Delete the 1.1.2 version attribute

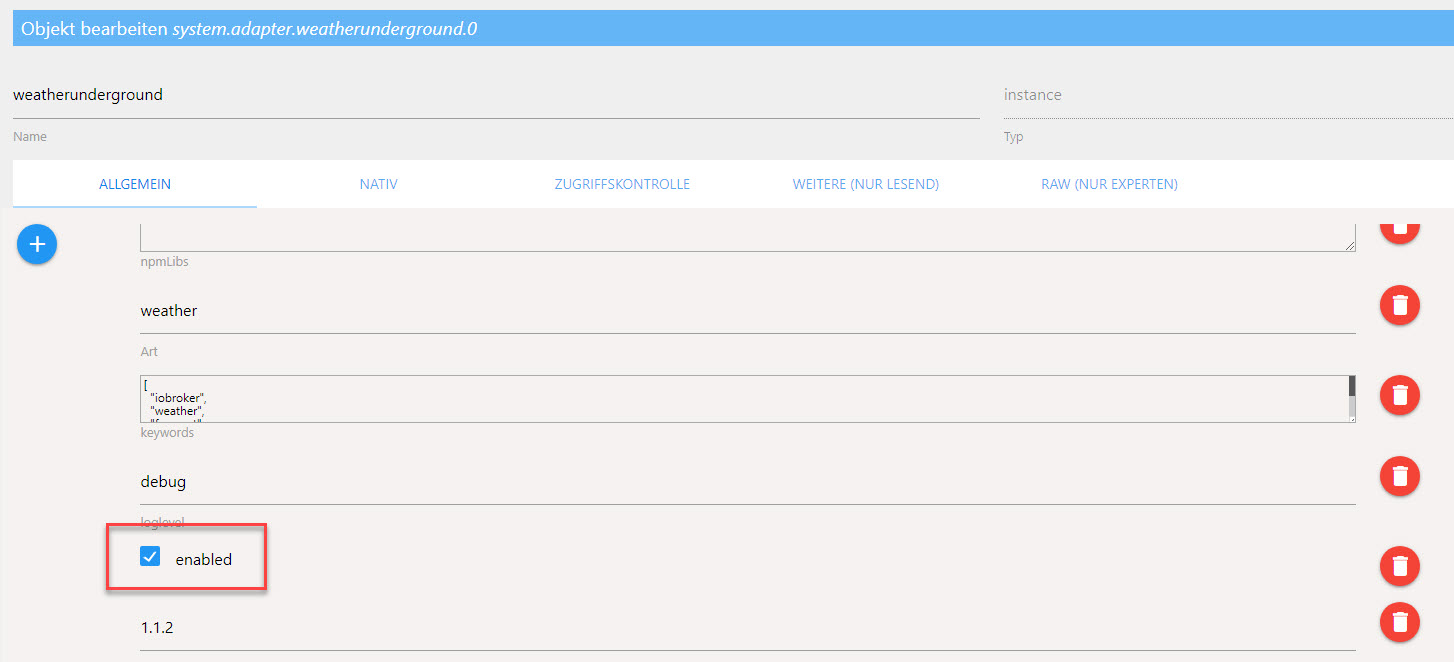tap(1400, 622)
